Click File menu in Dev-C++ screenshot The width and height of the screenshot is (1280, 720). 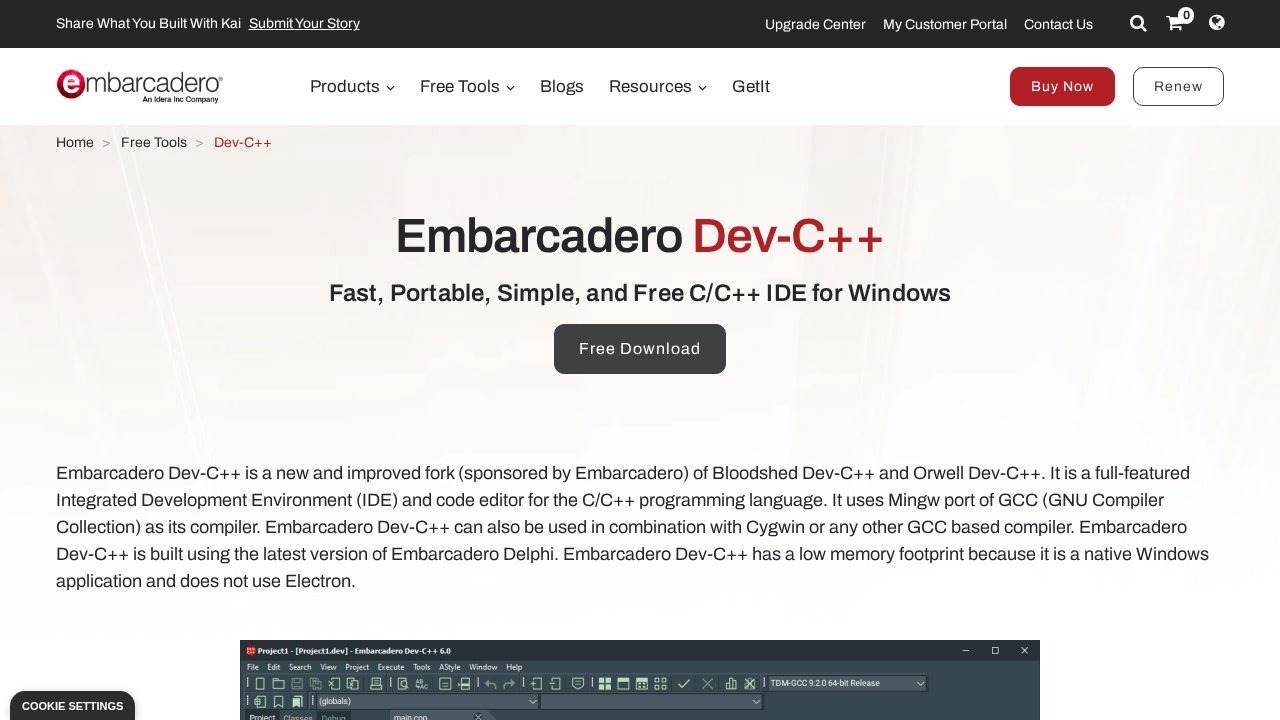(x=253, y=667)
